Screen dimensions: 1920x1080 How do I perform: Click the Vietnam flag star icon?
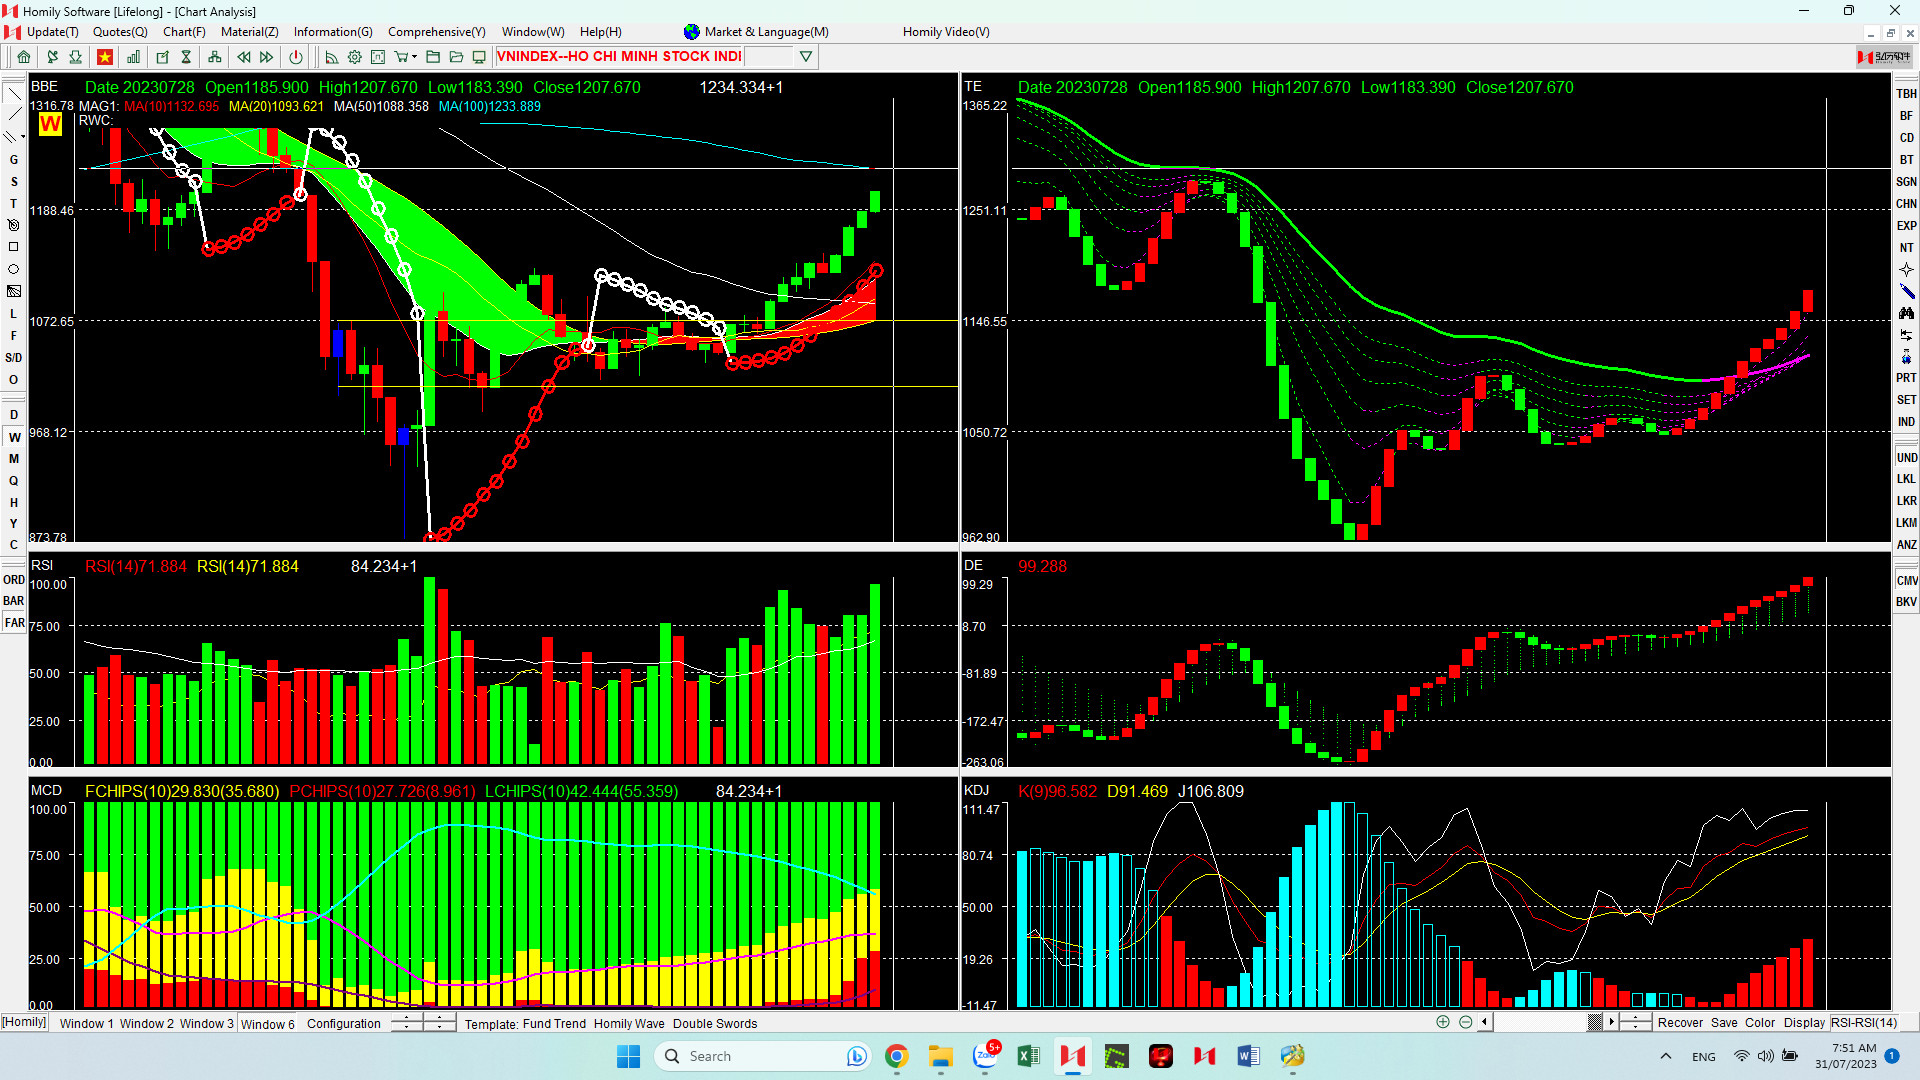point(104,57)
